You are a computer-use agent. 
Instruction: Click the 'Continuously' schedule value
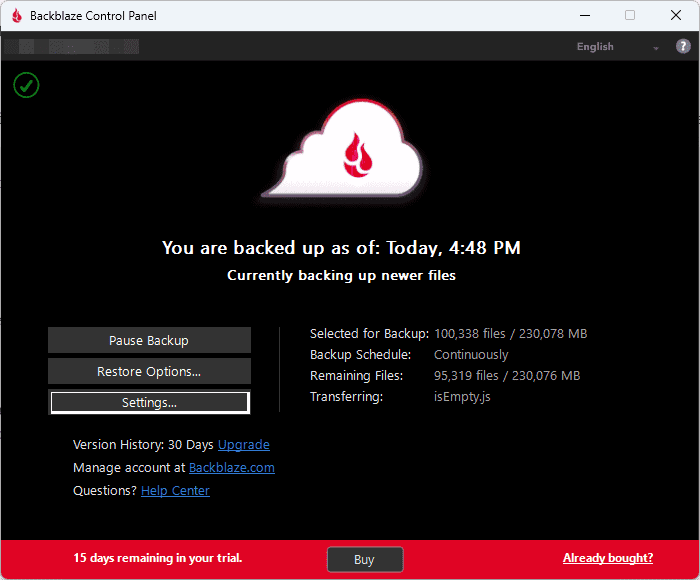pos(471,355)
